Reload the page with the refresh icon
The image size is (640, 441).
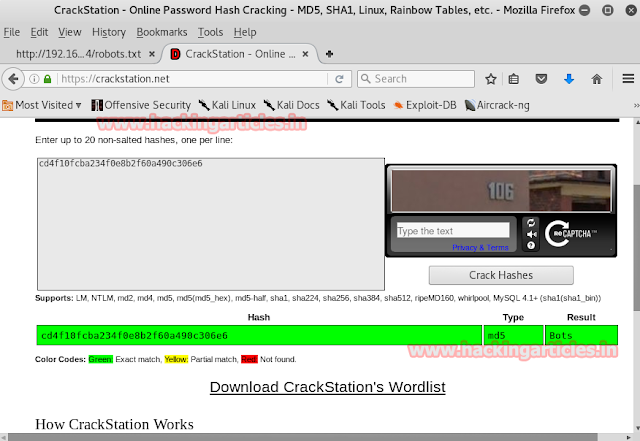(x=339, y=79)
